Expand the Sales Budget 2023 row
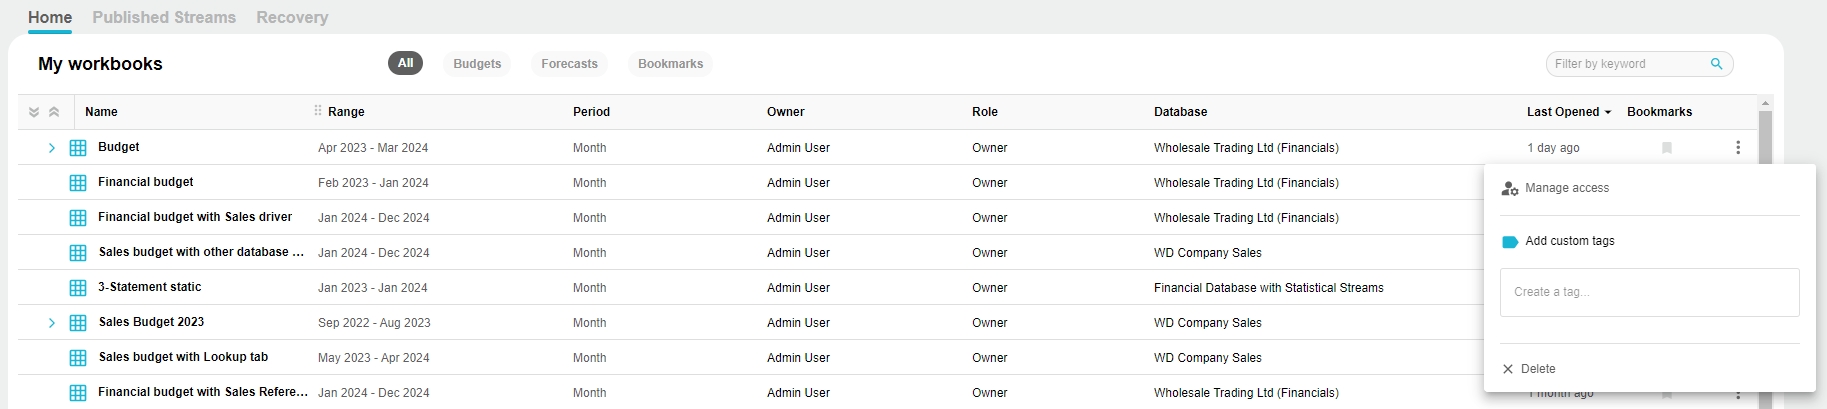 point(52,323)
